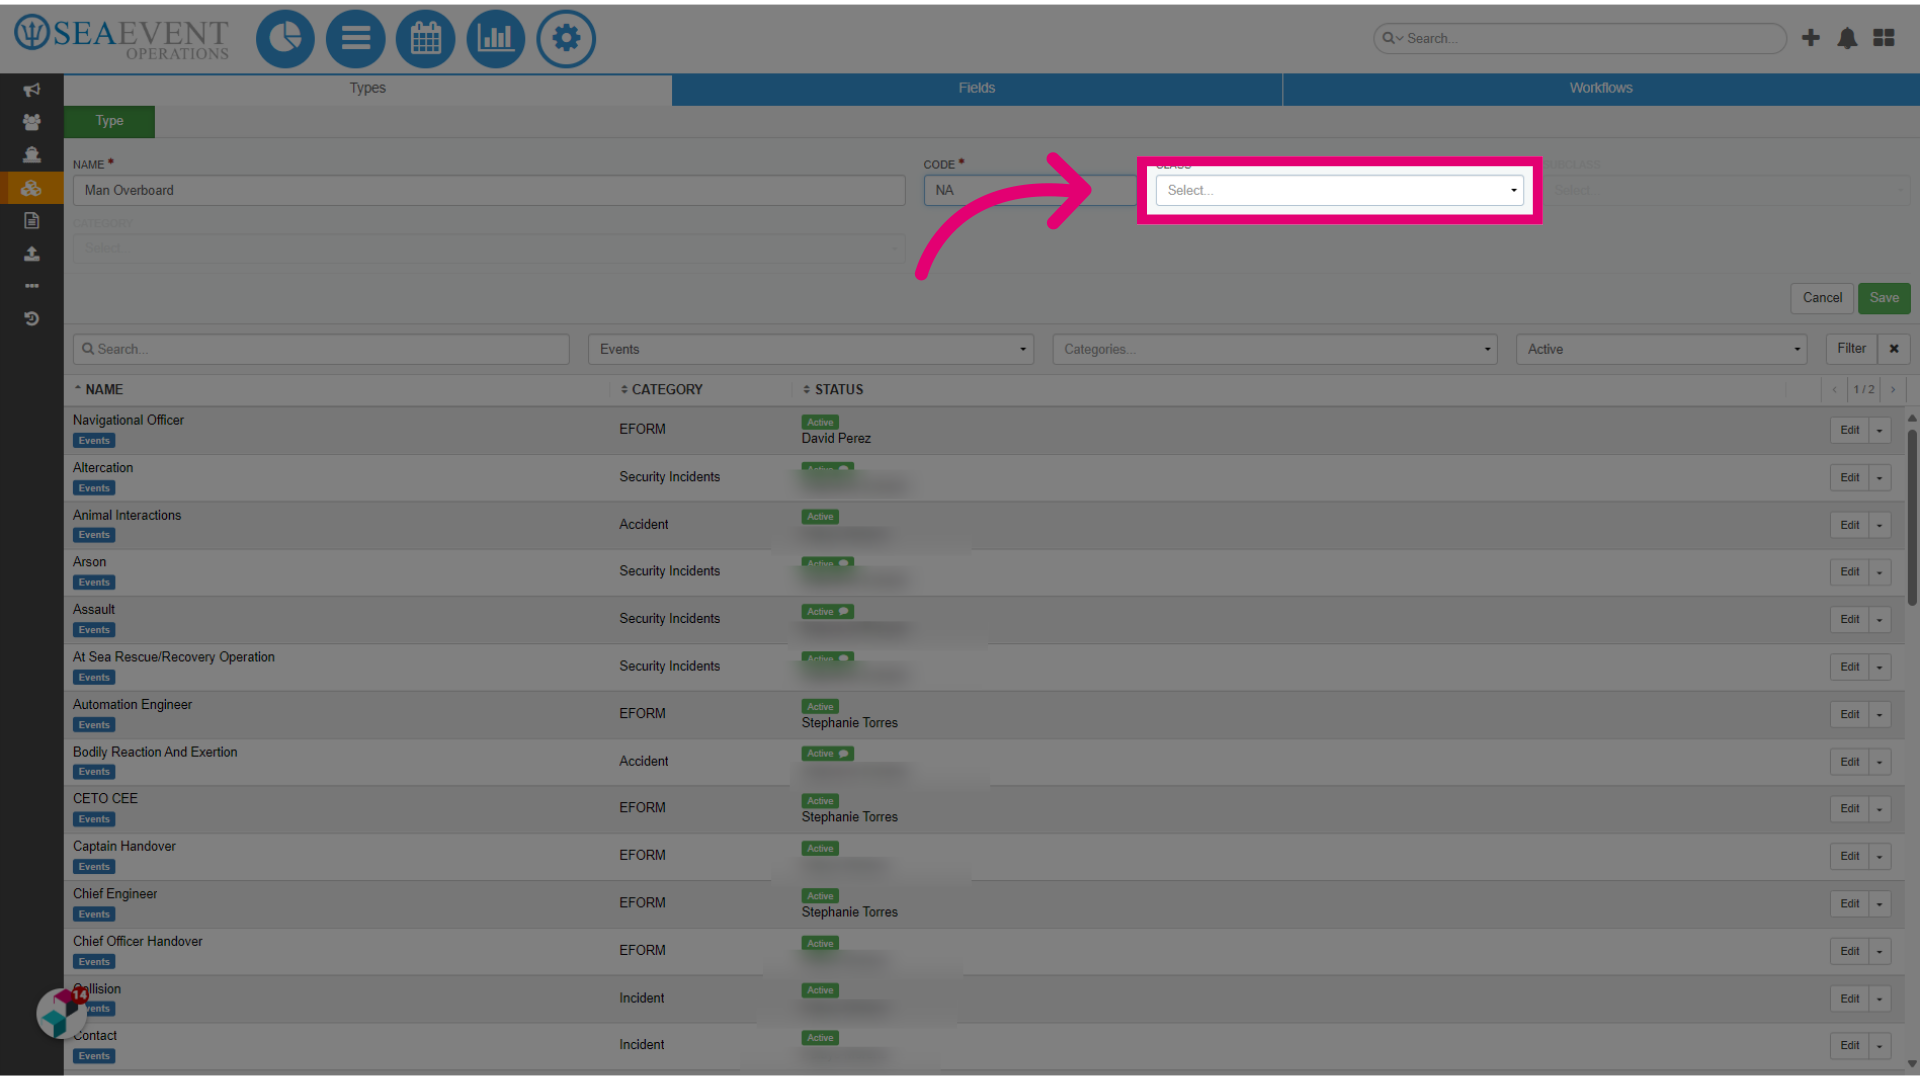Expand Edit options for Altercation row
The width and height of the screenshot is (1920, 1080).
pyautogui.click(x=1880, y=478)
